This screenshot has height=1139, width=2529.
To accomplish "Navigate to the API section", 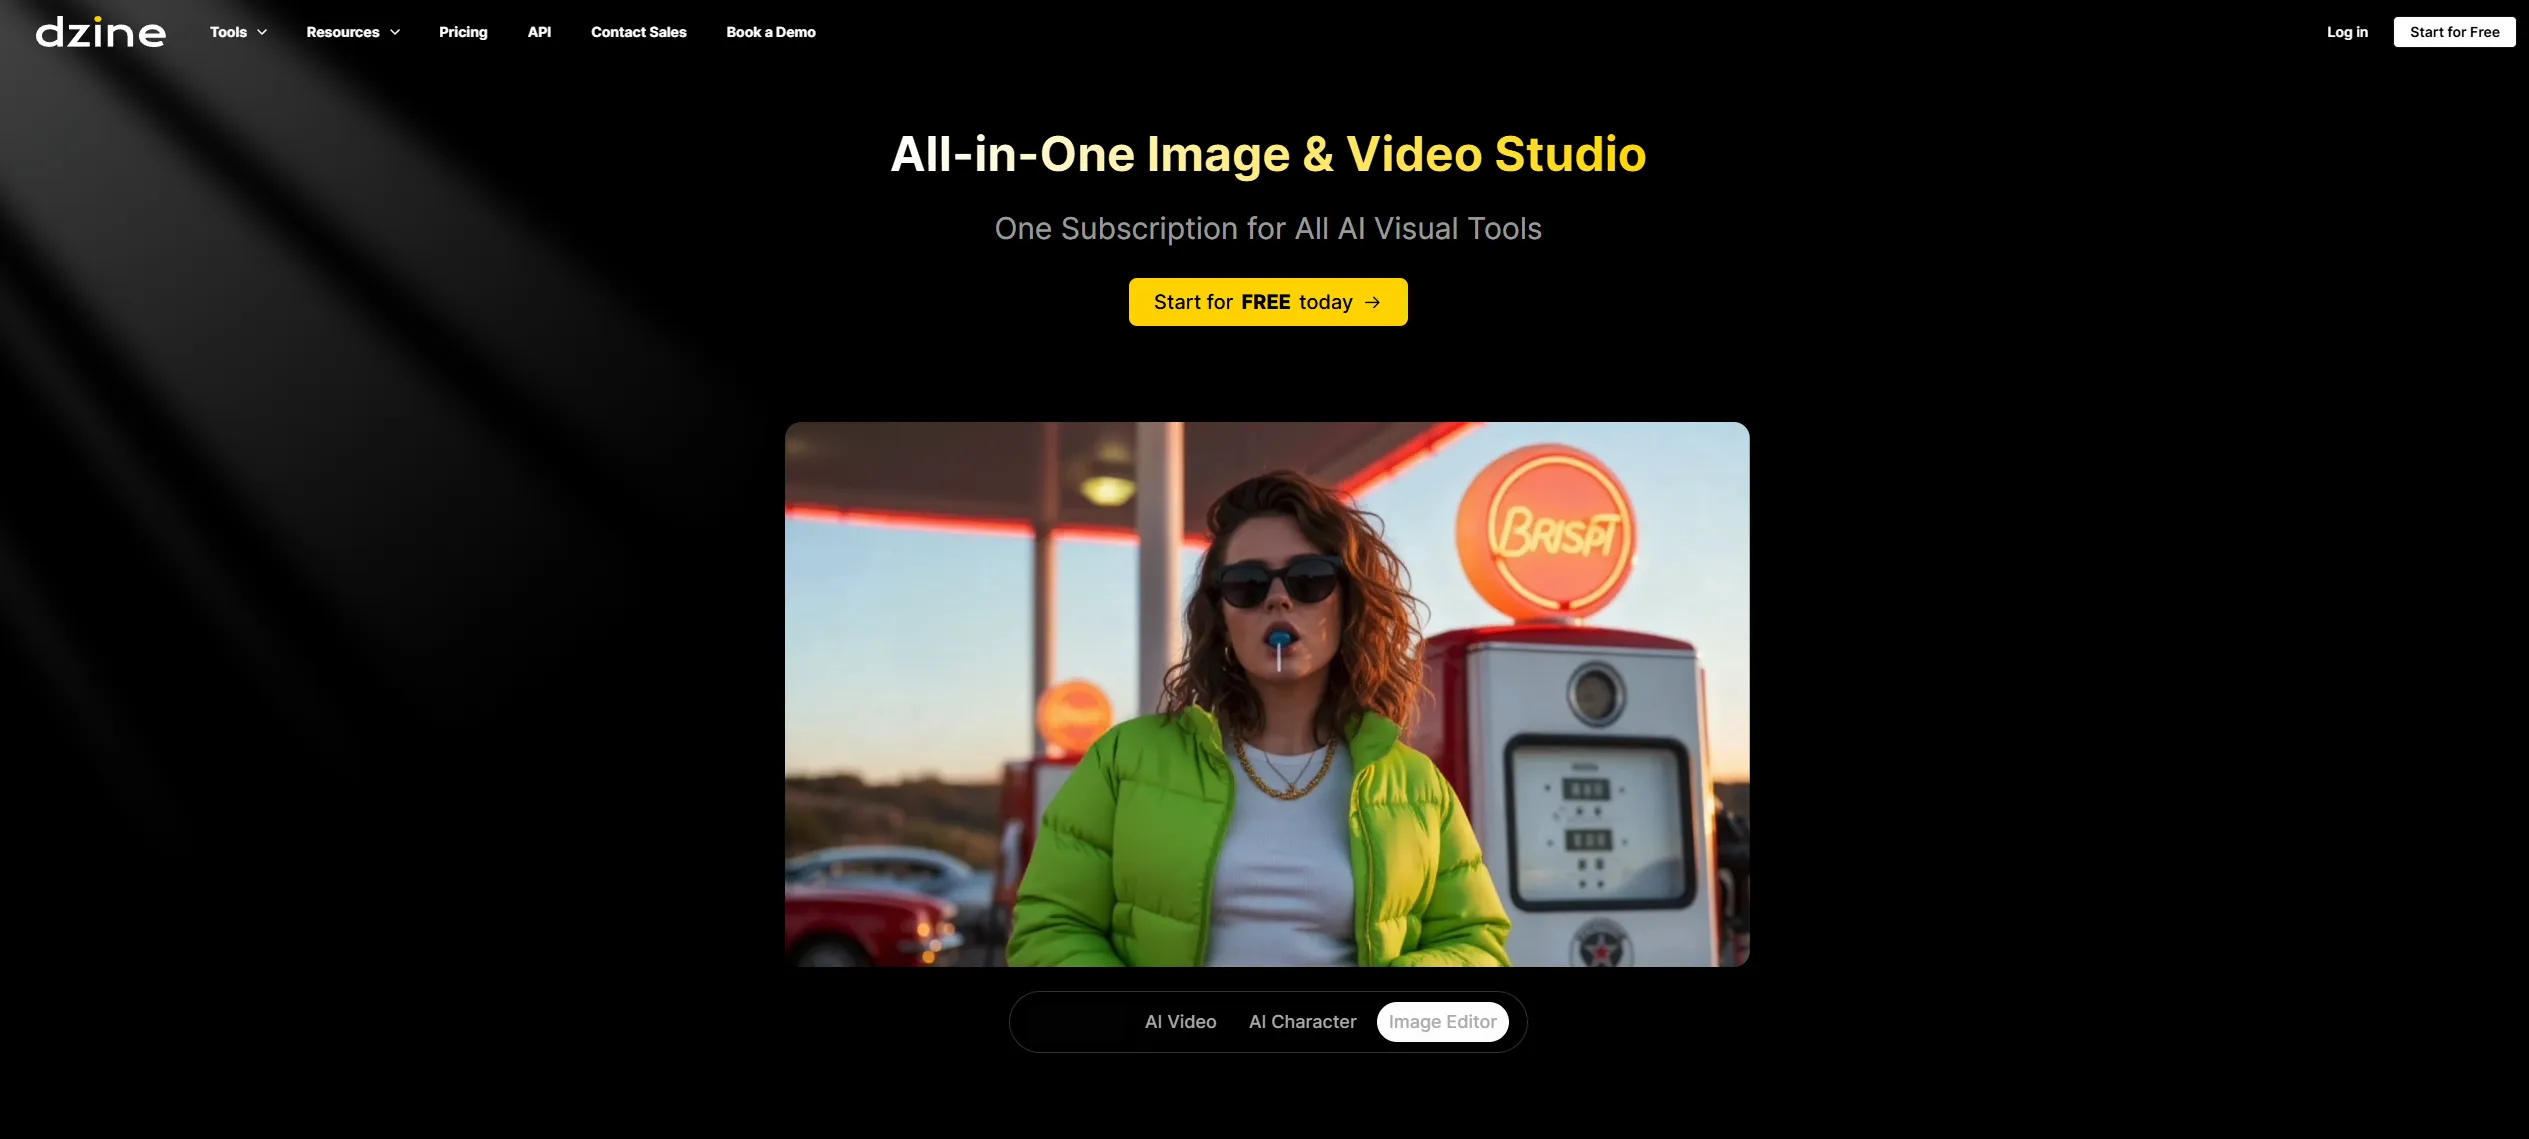I will pos(539,32).
